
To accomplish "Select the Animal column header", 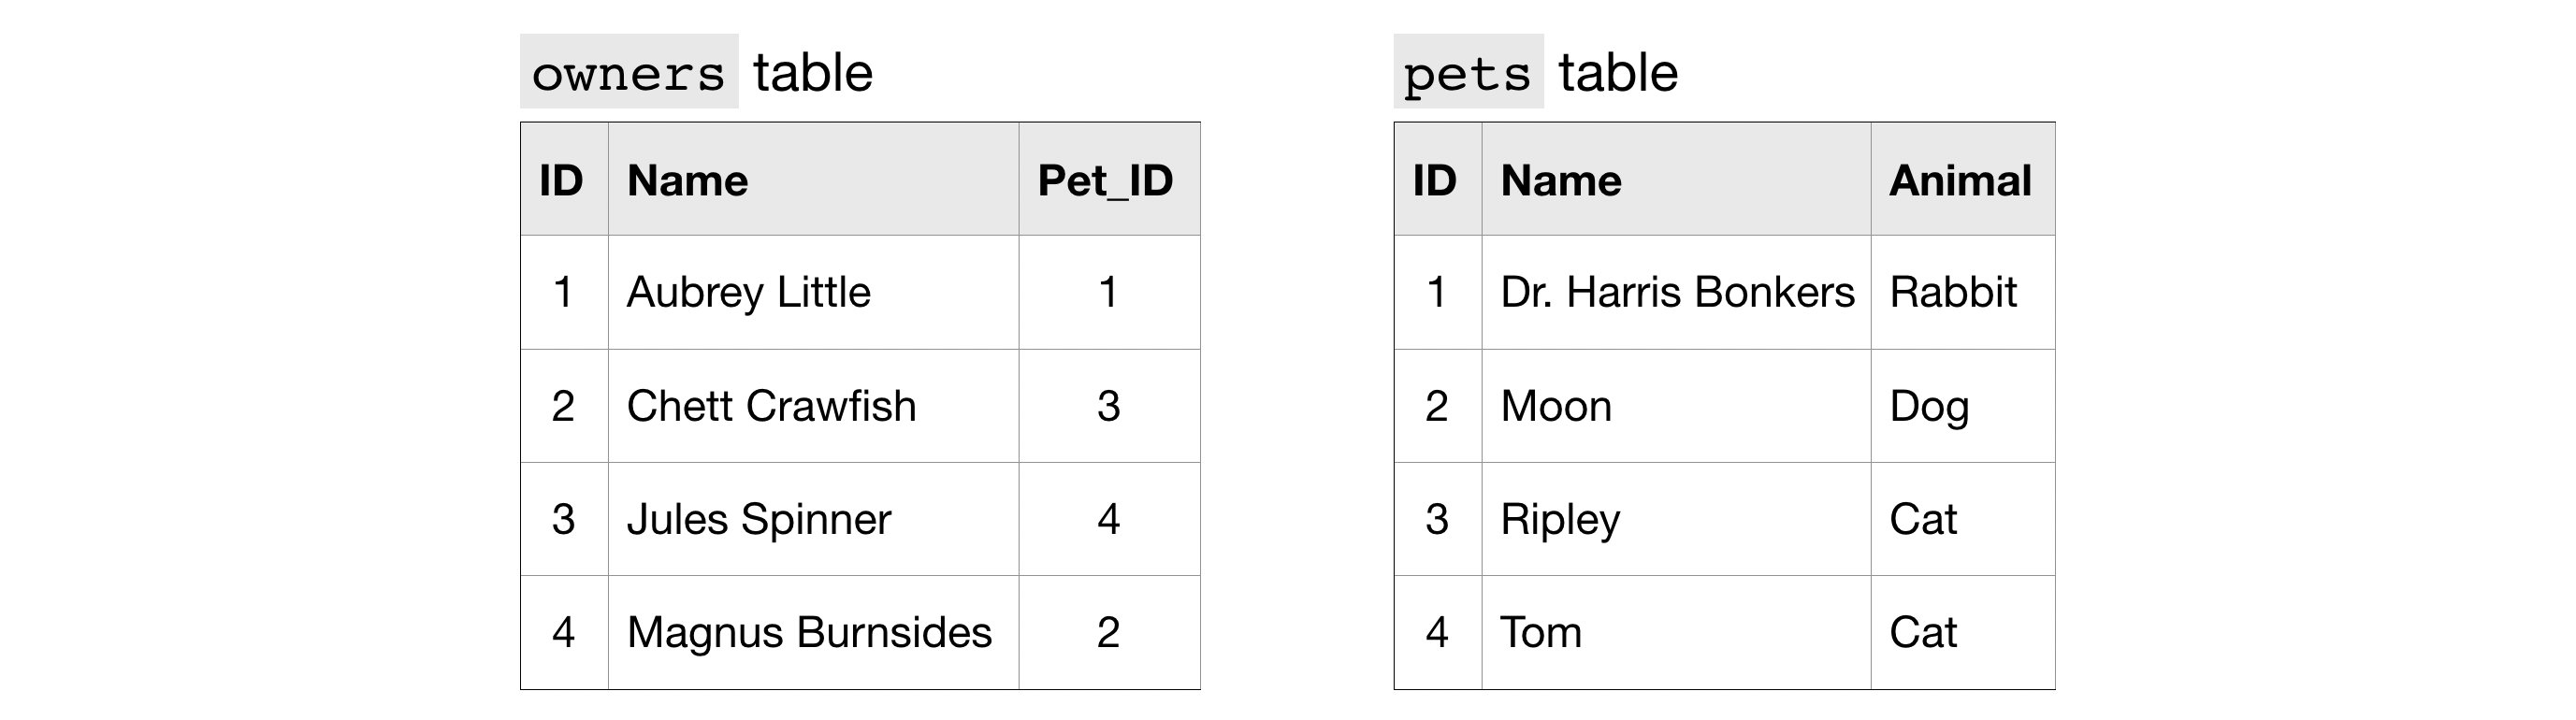I will [x=1960, y=181].
